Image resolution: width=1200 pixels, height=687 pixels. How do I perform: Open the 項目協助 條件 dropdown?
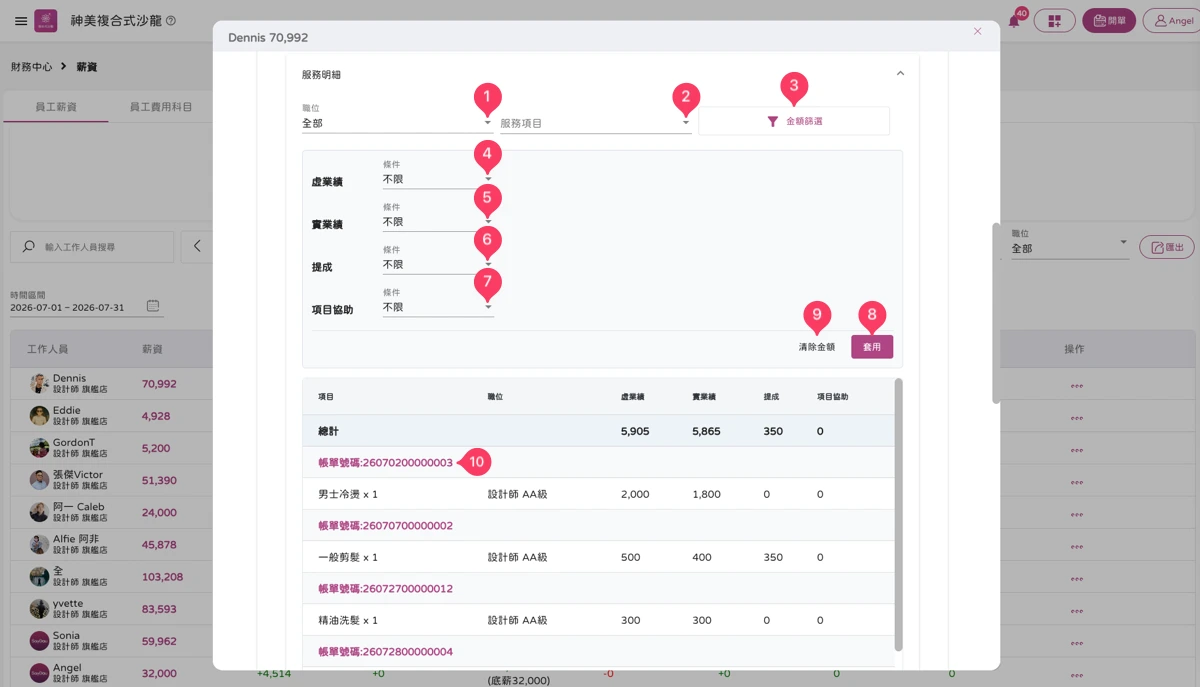pyautogui.click(x=438, y=303)
